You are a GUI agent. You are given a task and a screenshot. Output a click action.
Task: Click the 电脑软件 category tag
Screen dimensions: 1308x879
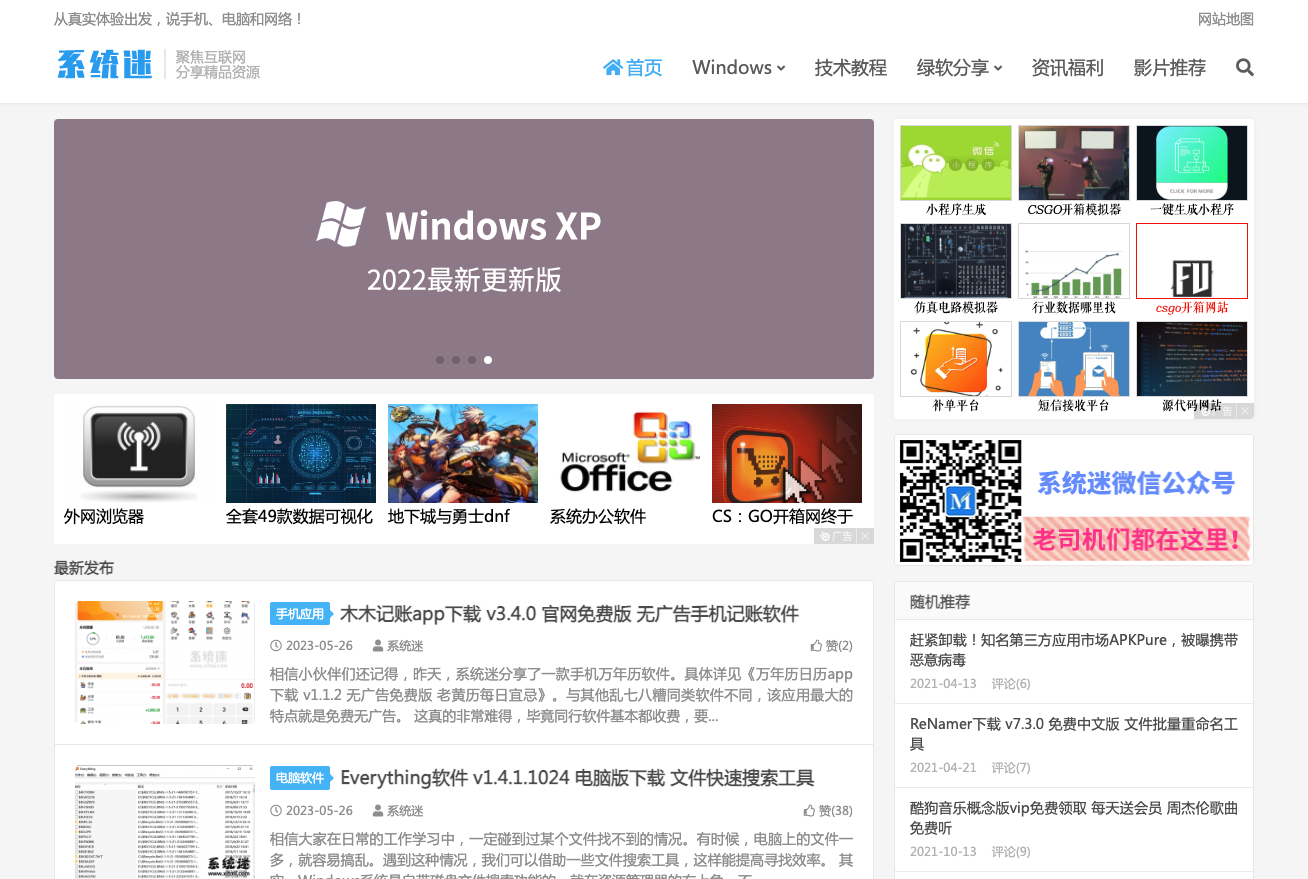coord(300,778)
